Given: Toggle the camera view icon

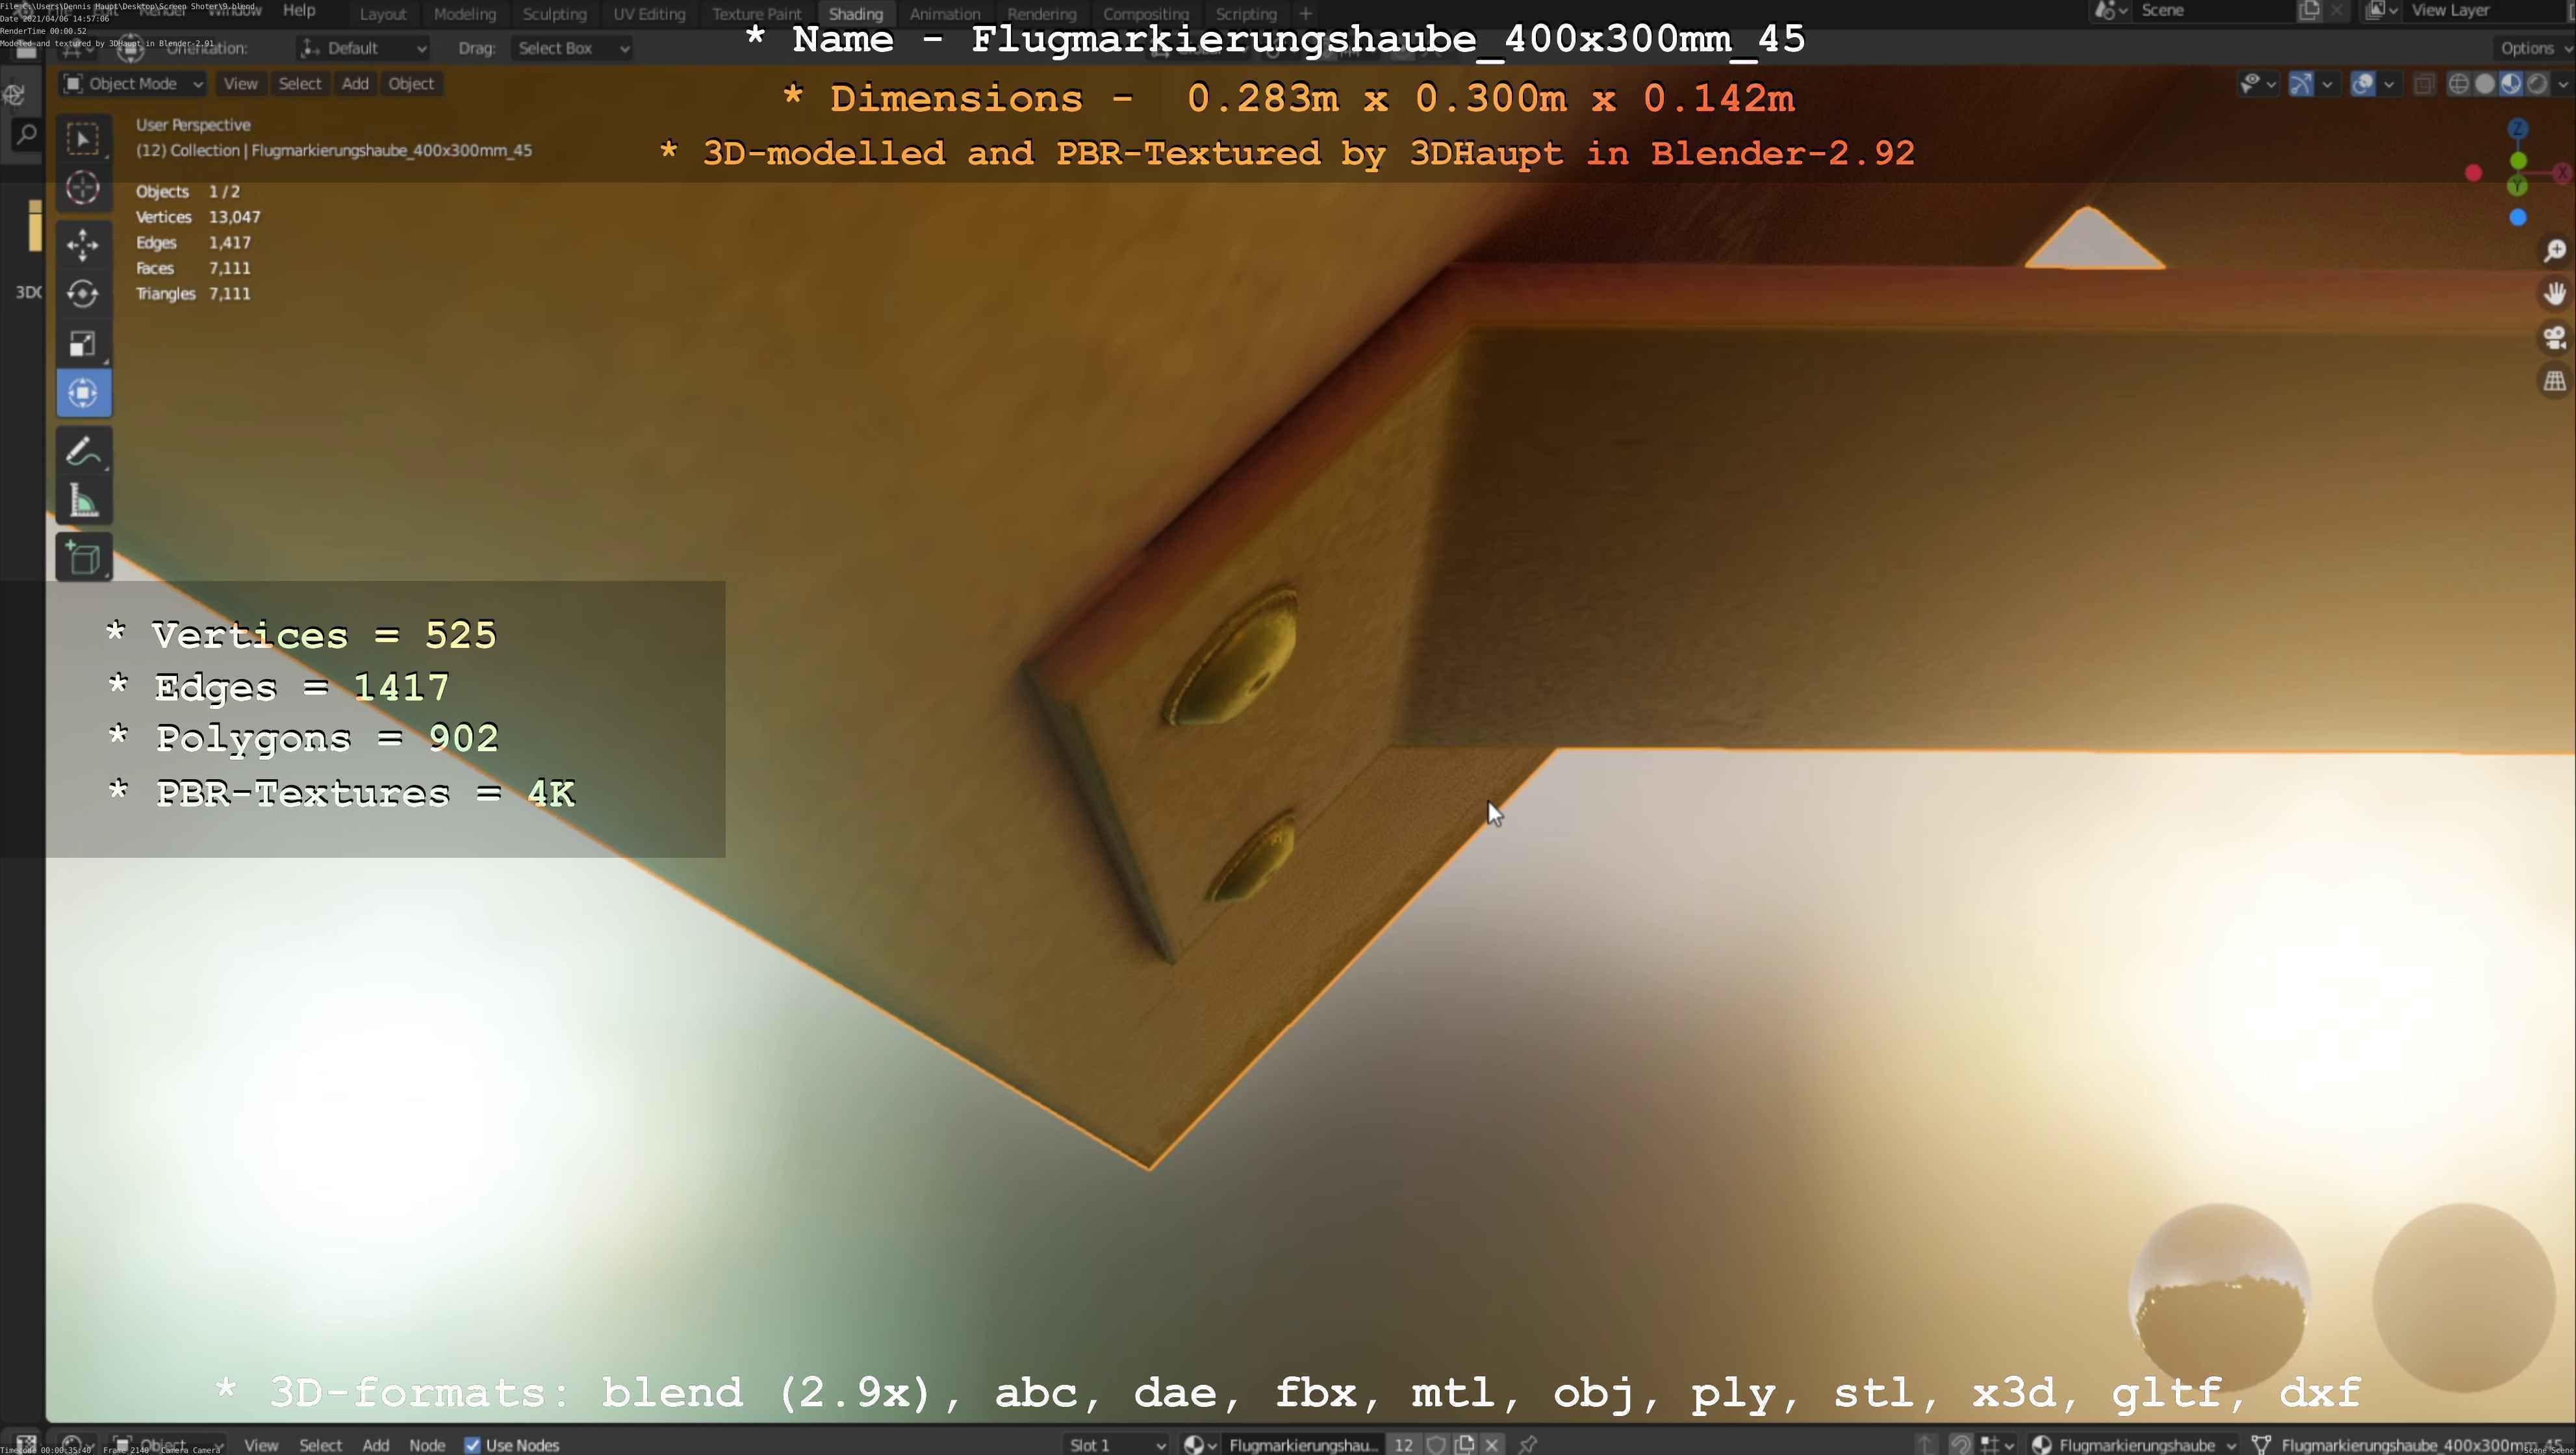Looking at the screenshot, I should (x=2554, y=337).
